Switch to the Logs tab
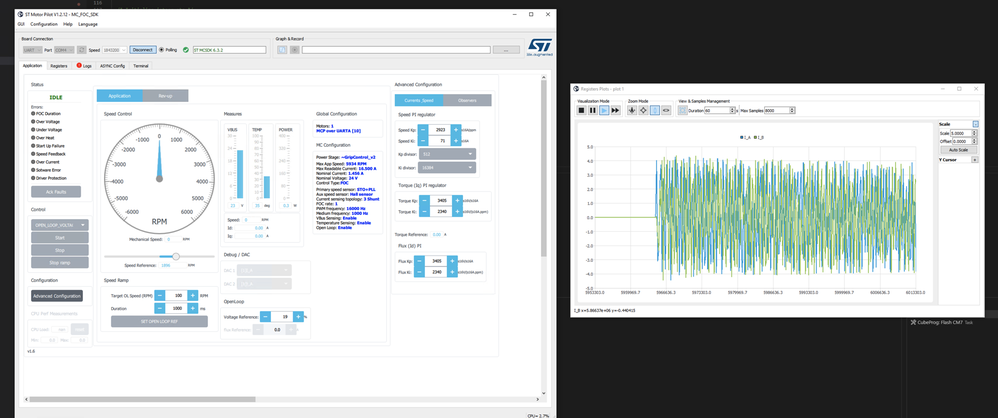998x418 pixels. [x=84, y=66]
